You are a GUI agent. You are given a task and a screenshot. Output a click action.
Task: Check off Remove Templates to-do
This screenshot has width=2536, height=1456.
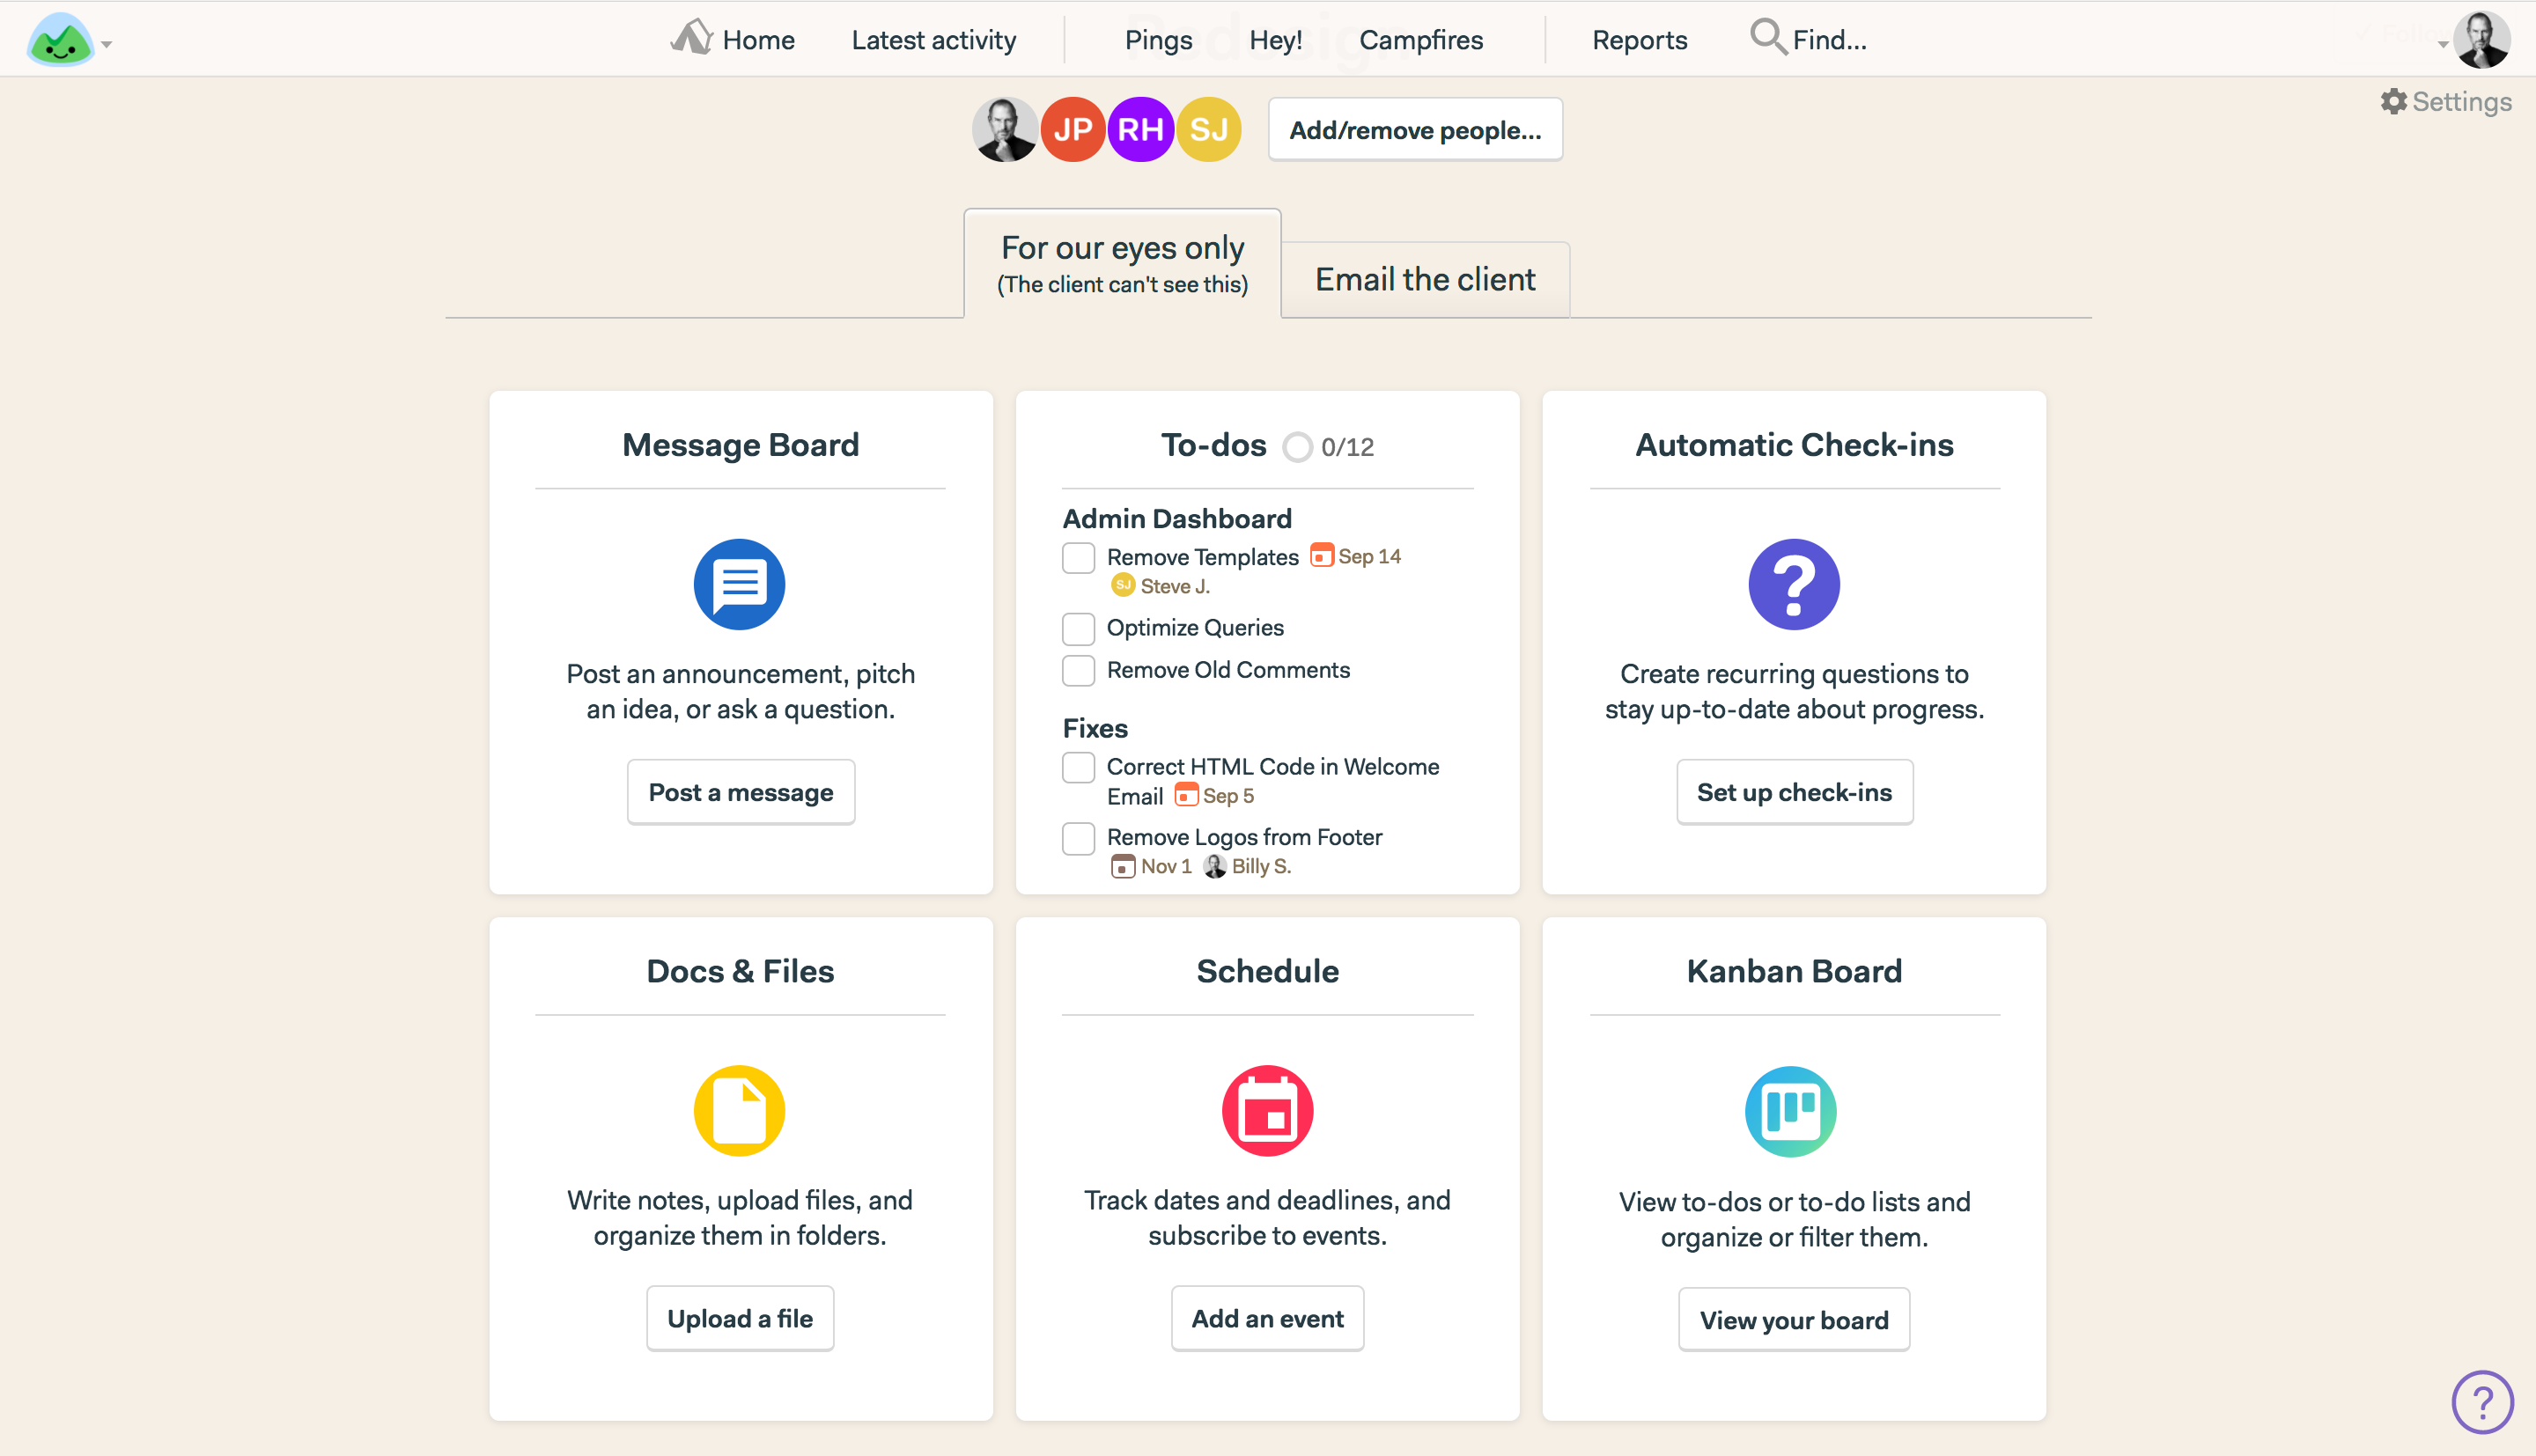pyautogui.click(x=1078, y=557)
